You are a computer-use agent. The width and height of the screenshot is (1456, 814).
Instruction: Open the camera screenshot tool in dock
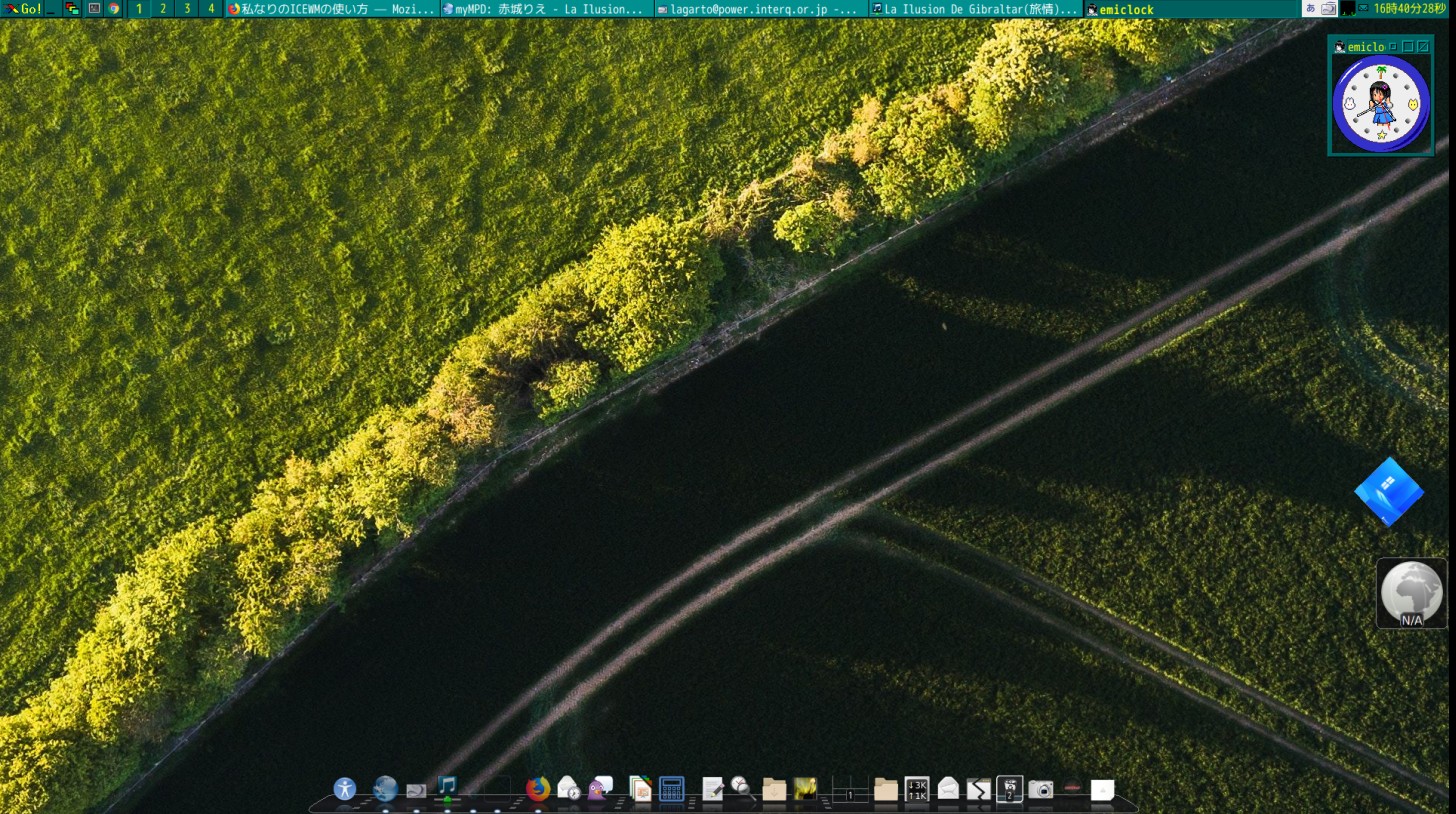(x=1041, y=790)
